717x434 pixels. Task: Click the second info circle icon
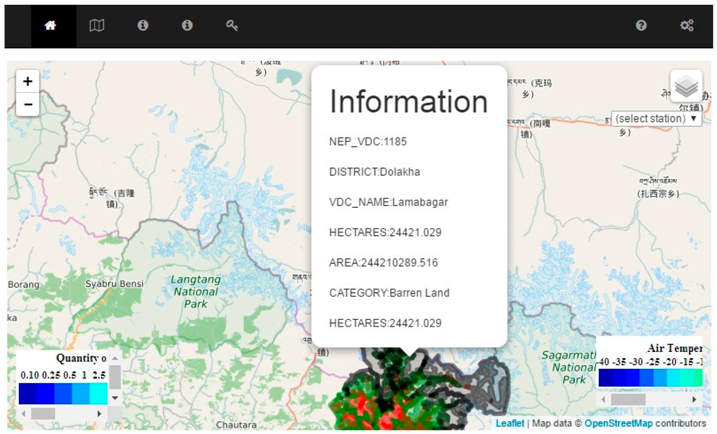coord(187,26)
